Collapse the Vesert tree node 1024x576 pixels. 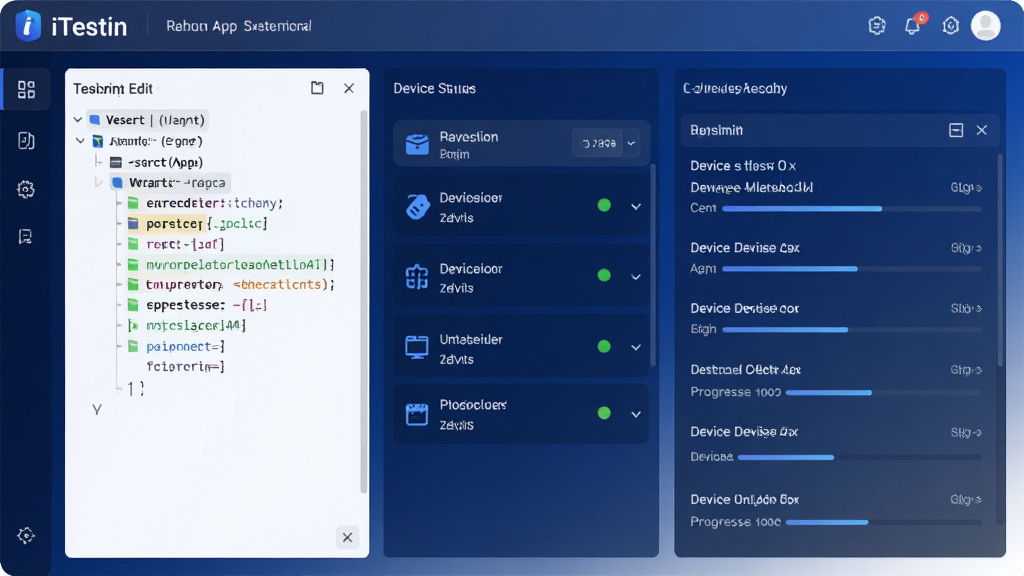point(78,120)
